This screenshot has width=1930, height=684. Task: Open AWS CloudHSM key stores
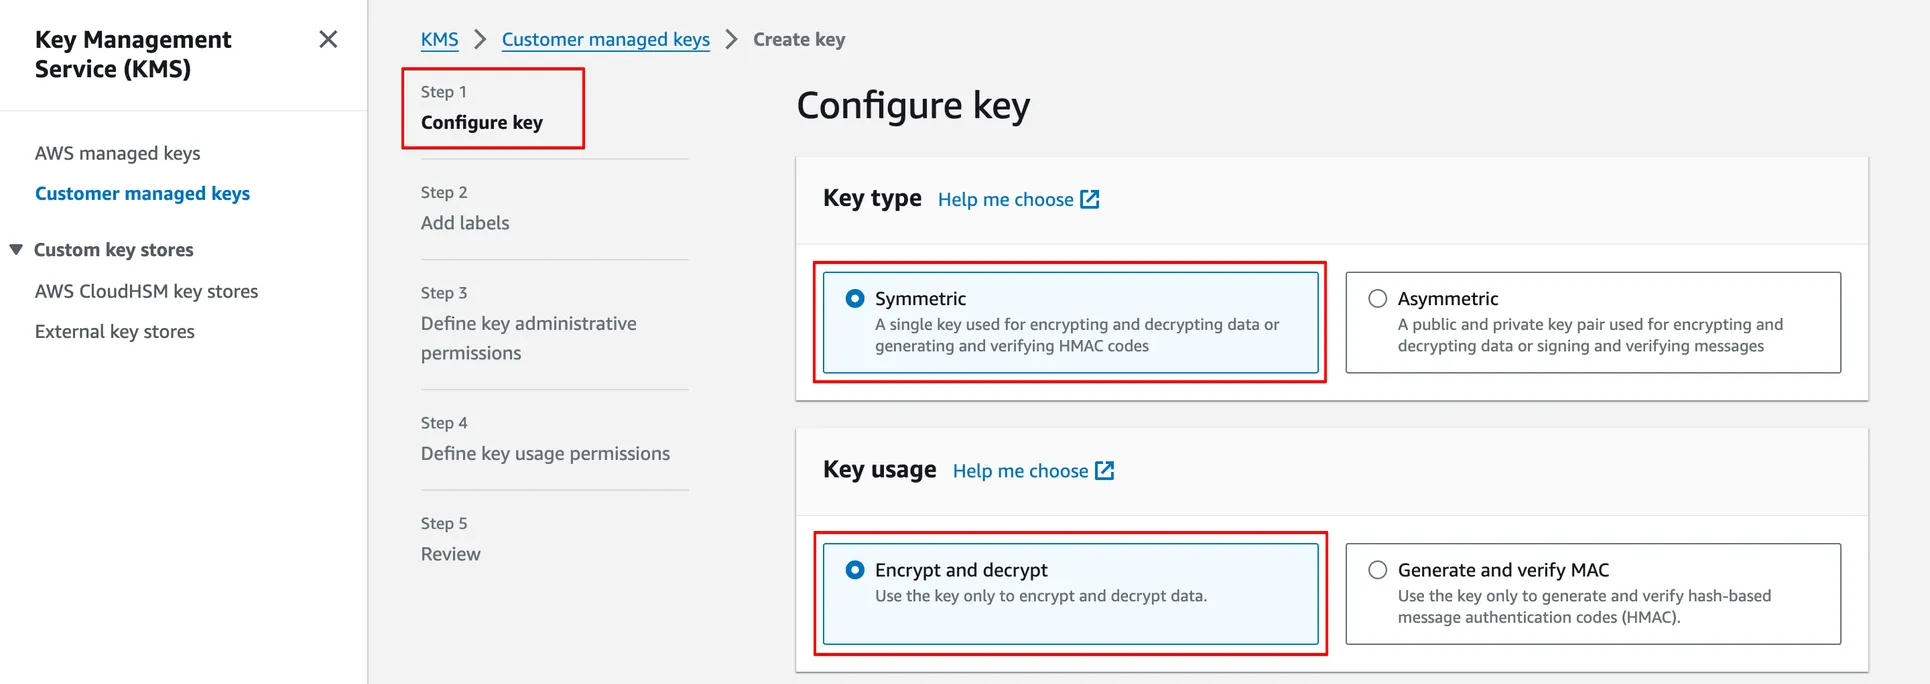point(146,291)
